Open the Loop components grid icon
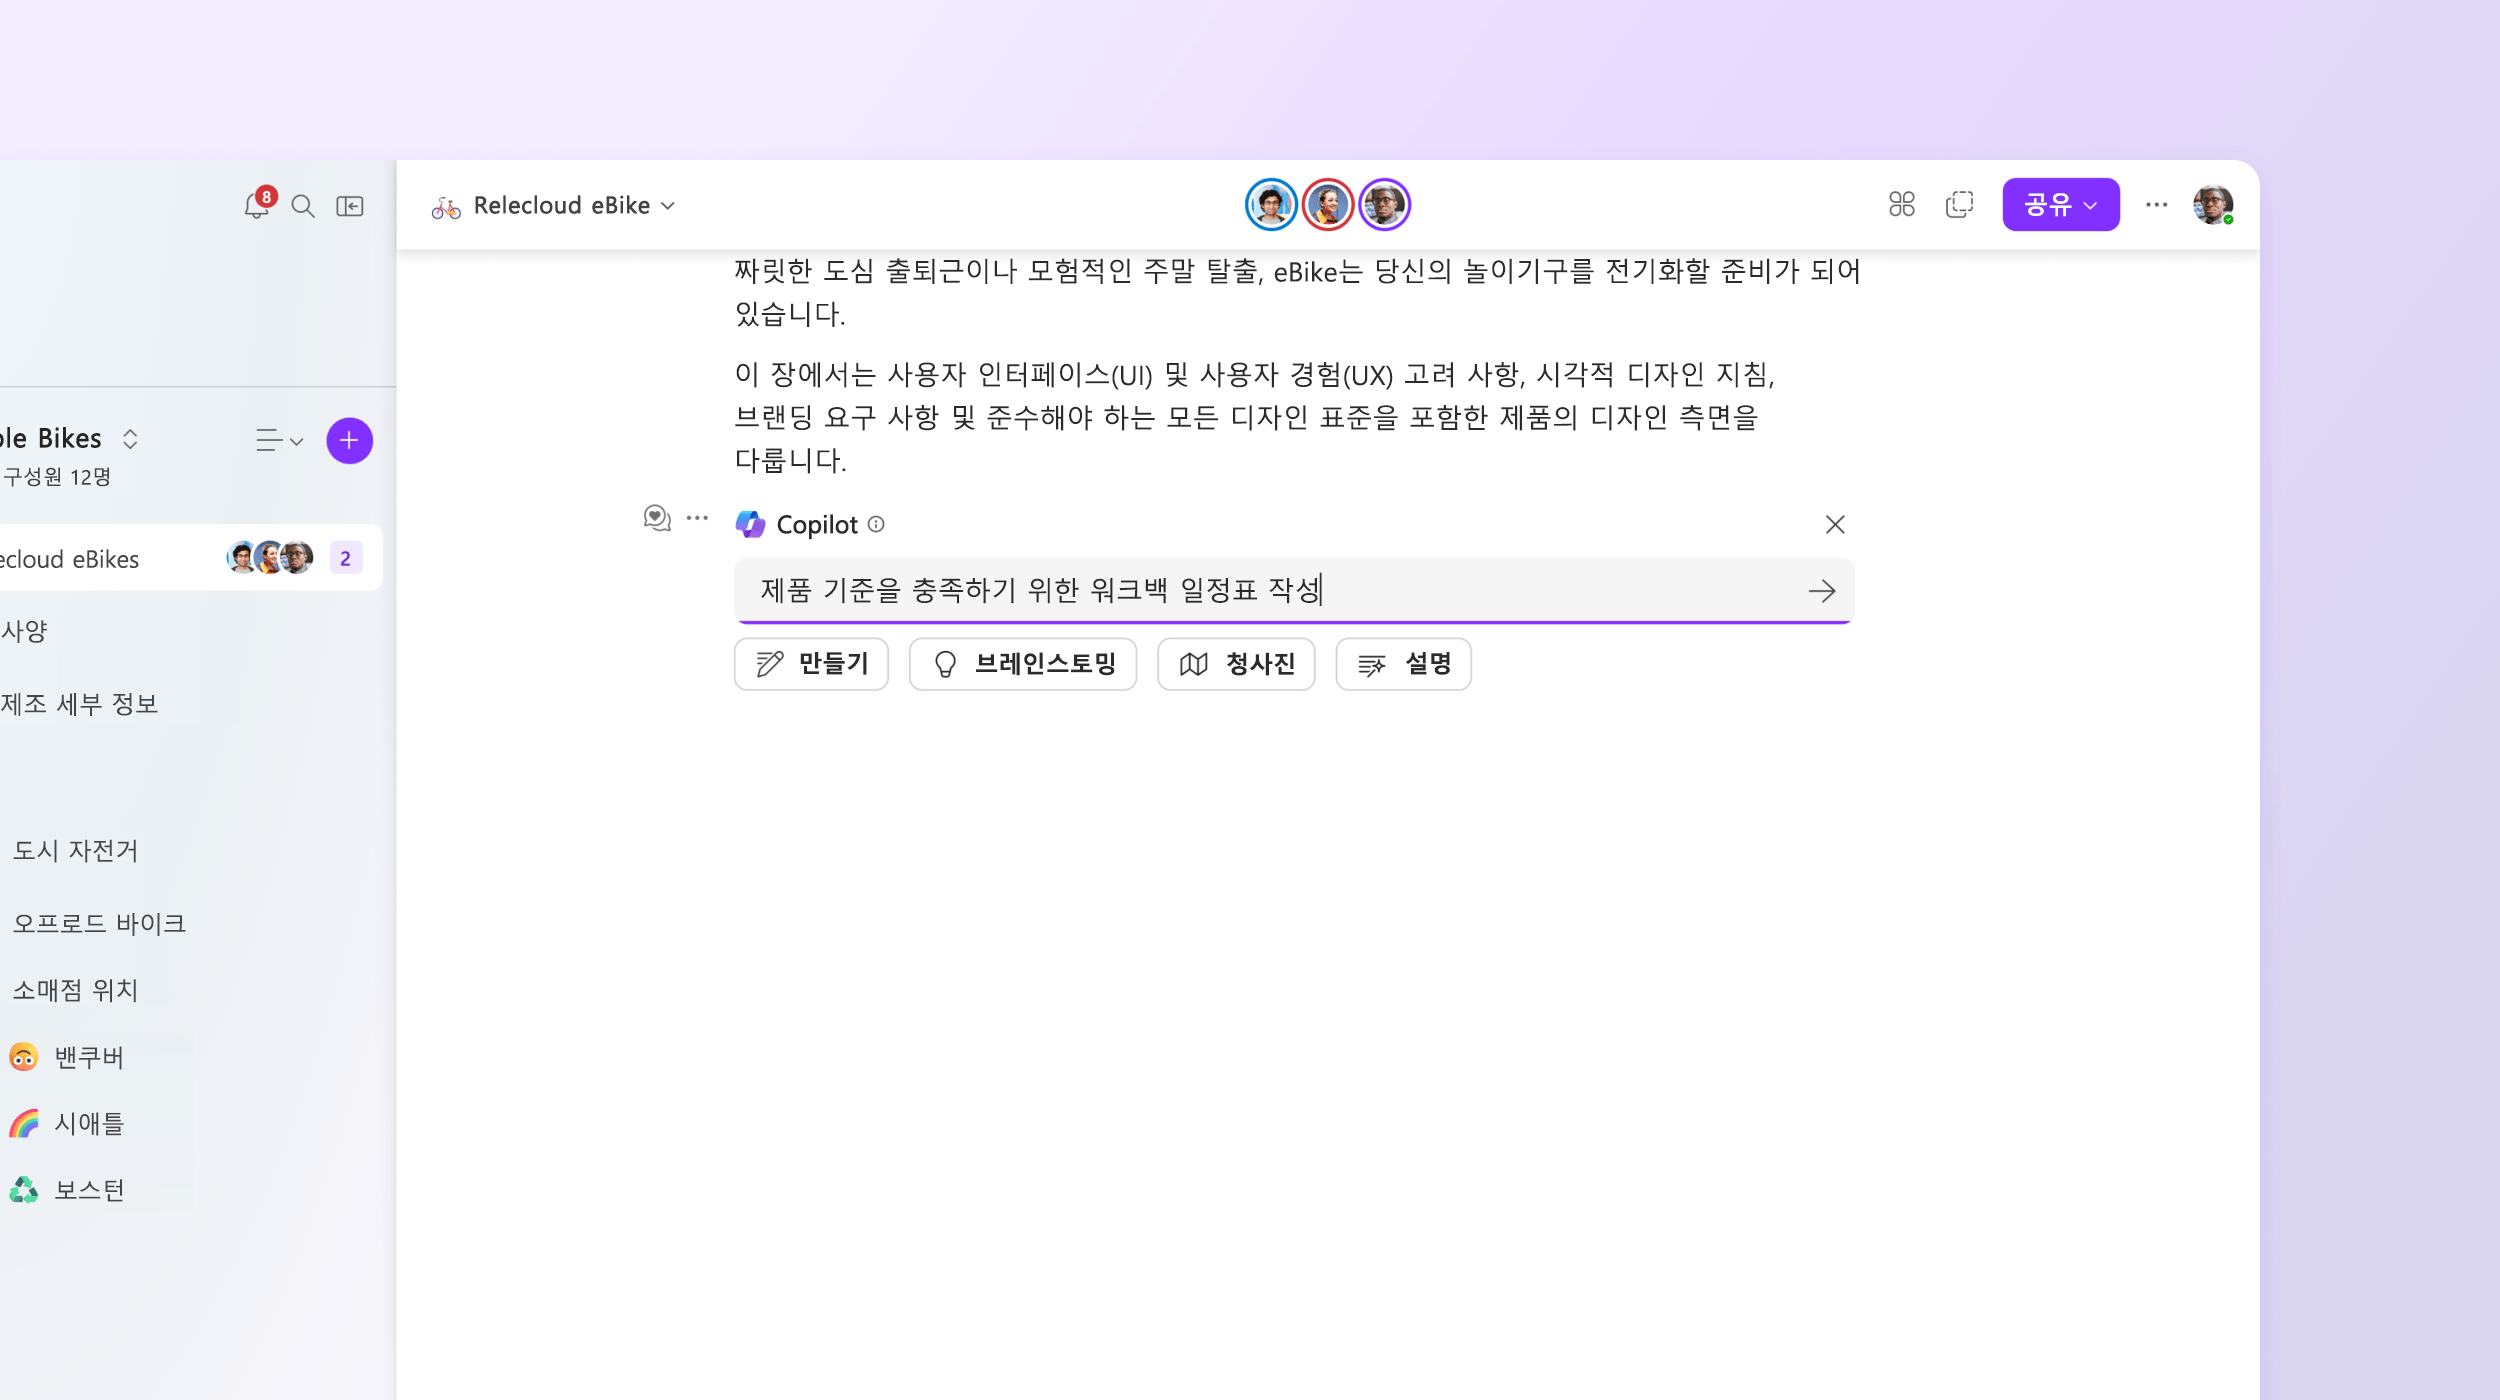Viewport: 2500px width, 1400px height. click(x=1901, y=204)
